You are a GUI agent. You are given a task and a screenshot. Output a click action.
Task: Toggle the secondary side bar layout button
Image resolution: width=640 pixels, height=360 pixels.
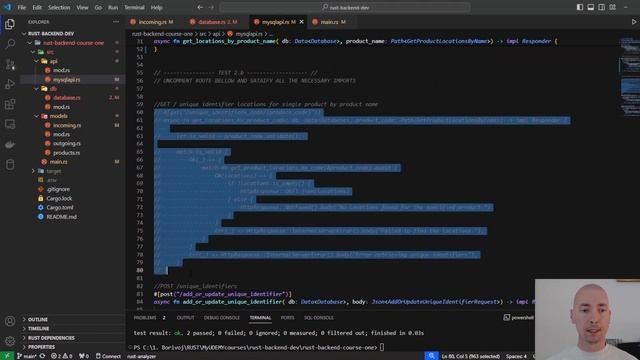[602, 7]
